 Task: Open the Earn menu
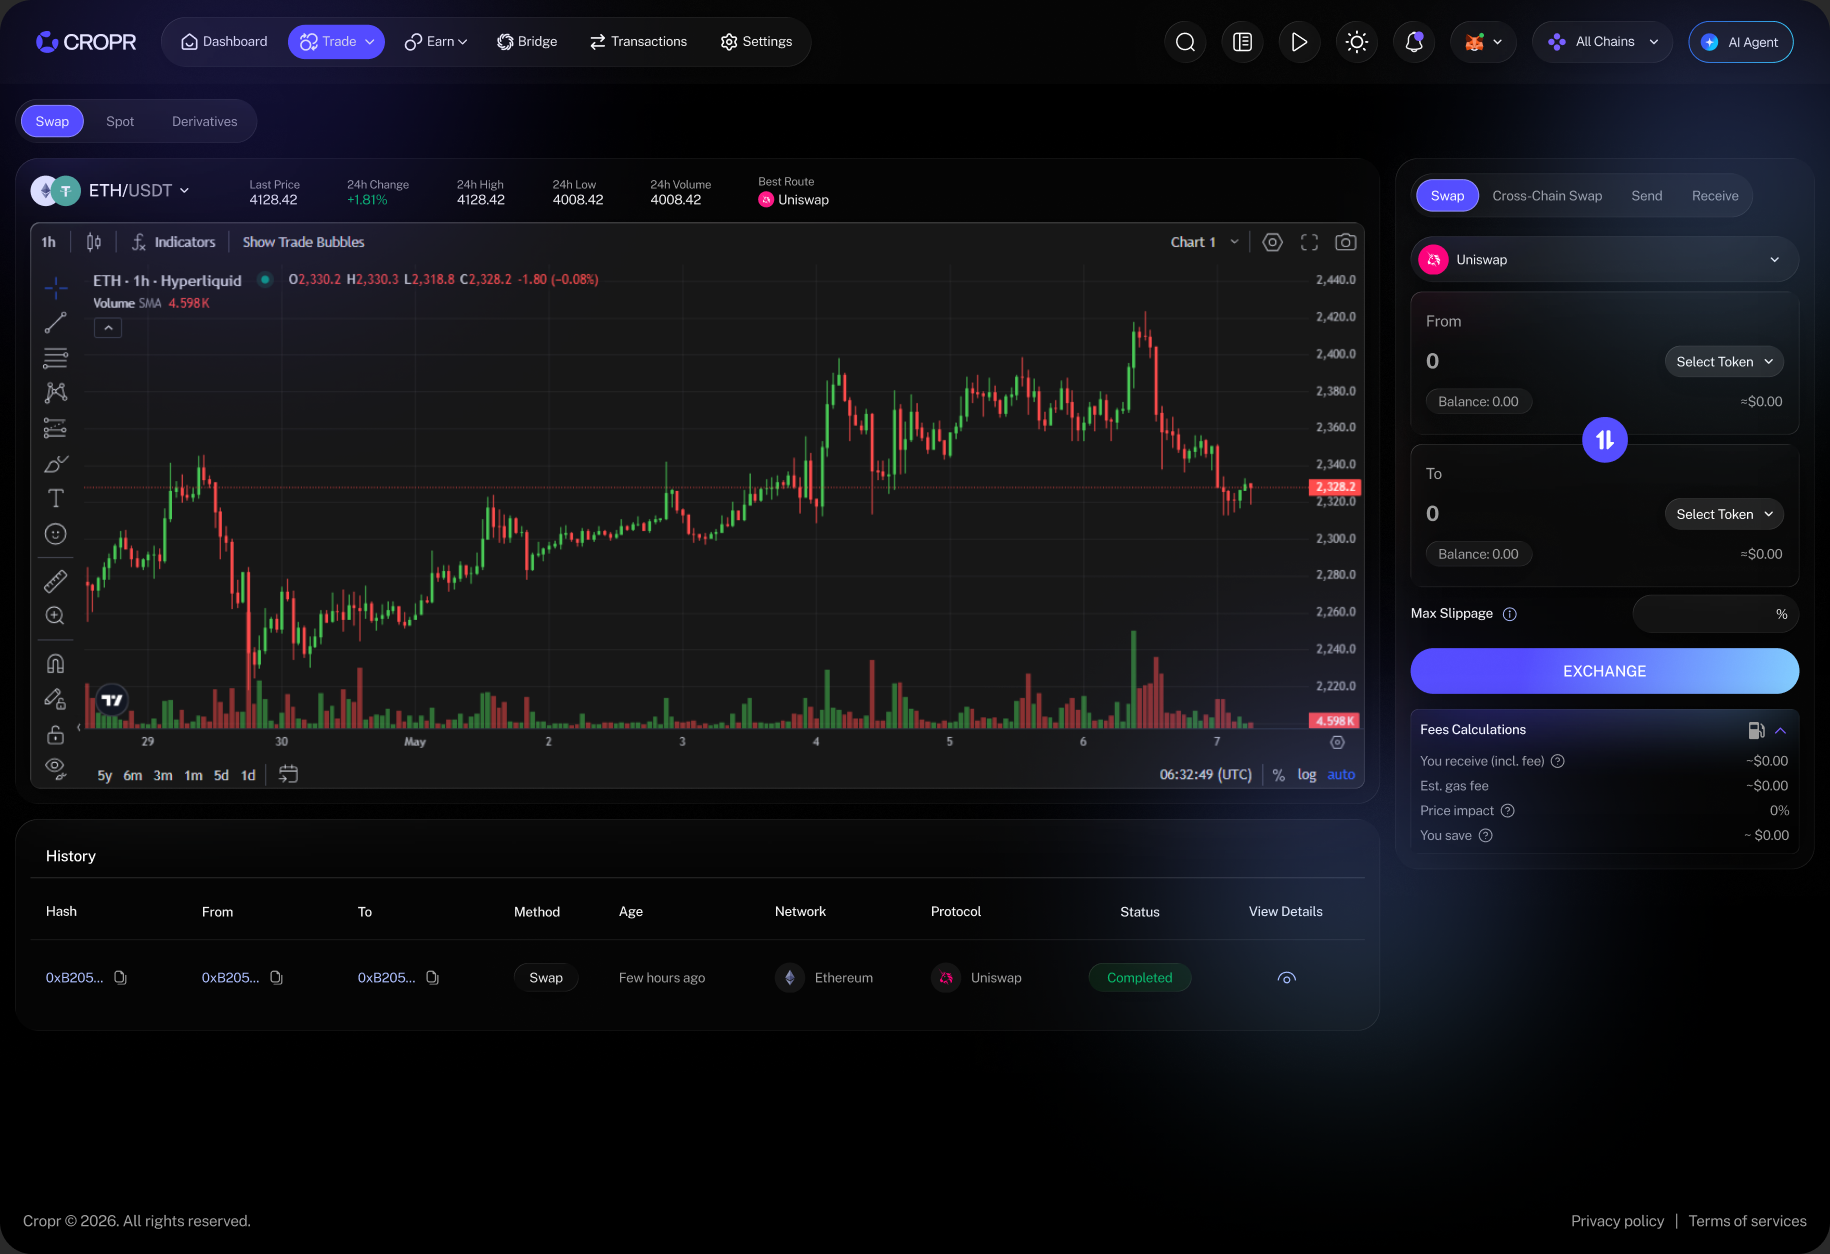pyautogui.click(x=436, y=42)
